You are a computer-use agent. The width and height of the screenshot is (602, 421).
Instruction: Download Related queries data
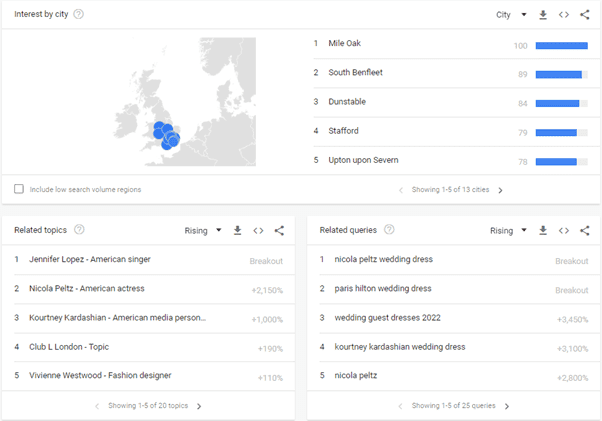(x=543, y=230)
